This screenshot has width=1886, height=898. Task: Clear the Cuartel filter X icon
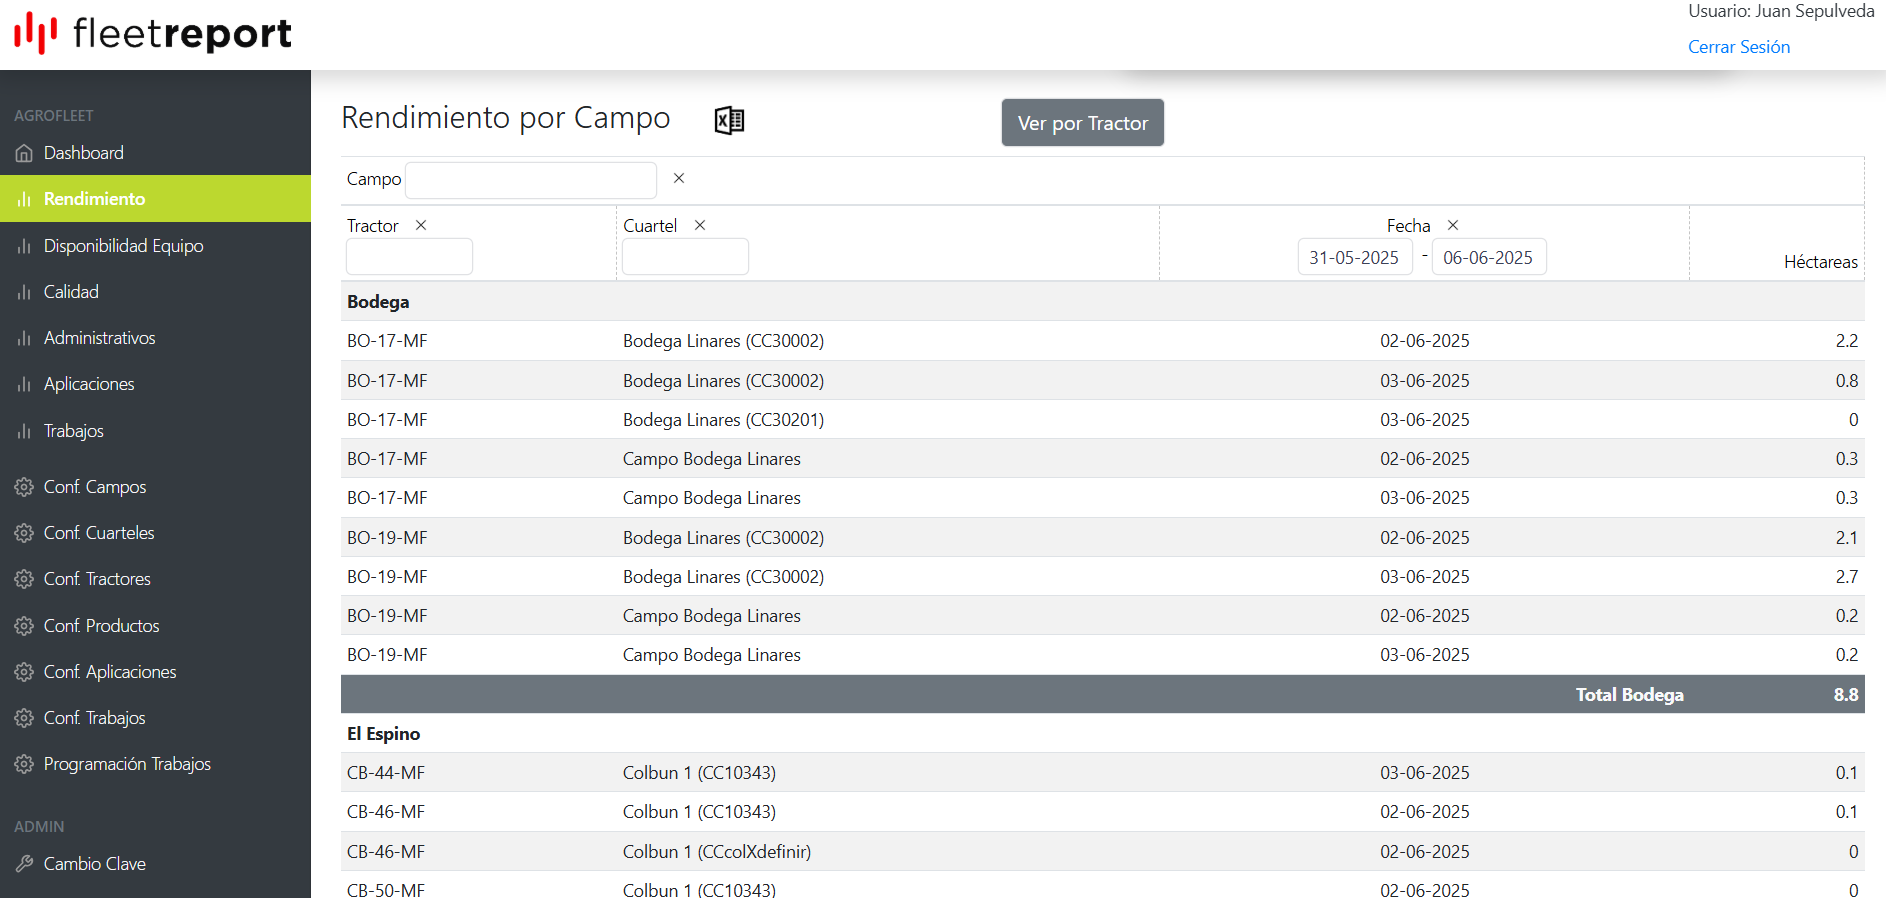pyautogui.click(x=700, y=225)
